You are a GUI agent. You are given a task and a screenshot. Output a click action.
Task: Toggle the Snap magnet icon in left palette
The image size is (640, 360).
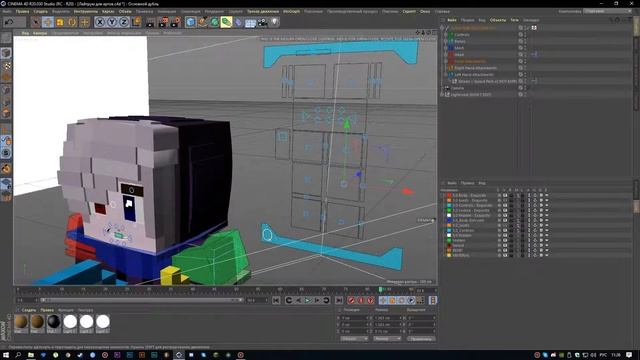tap(6, 141)
